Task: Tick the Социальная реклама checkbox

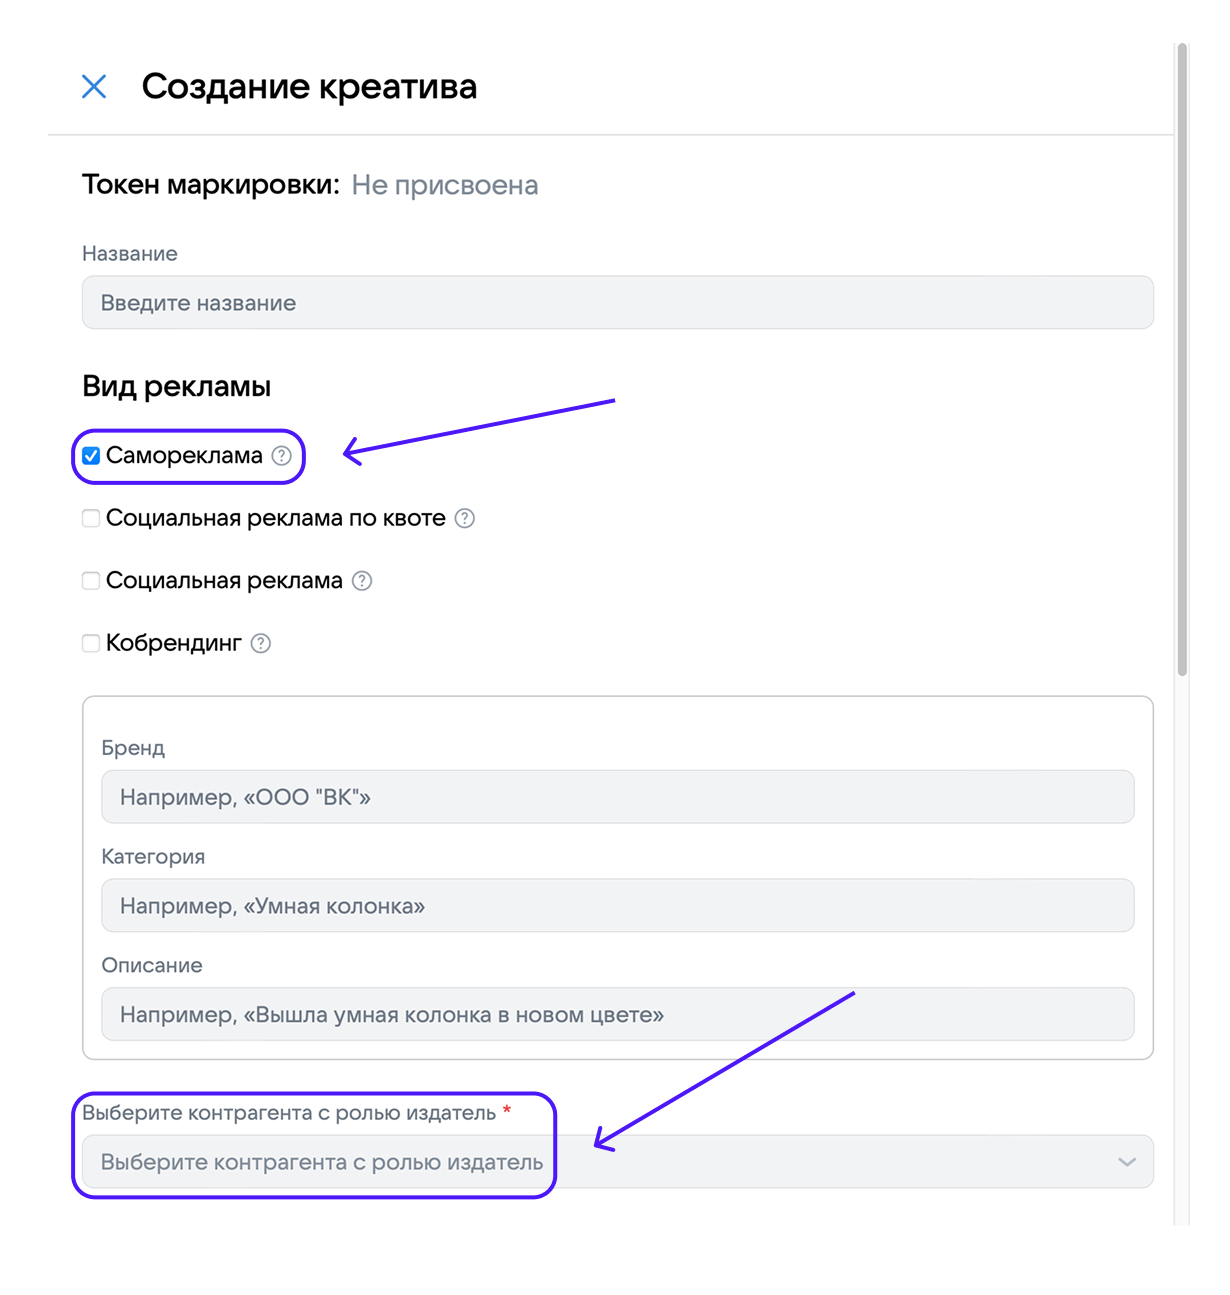Action: coord(91,581)
